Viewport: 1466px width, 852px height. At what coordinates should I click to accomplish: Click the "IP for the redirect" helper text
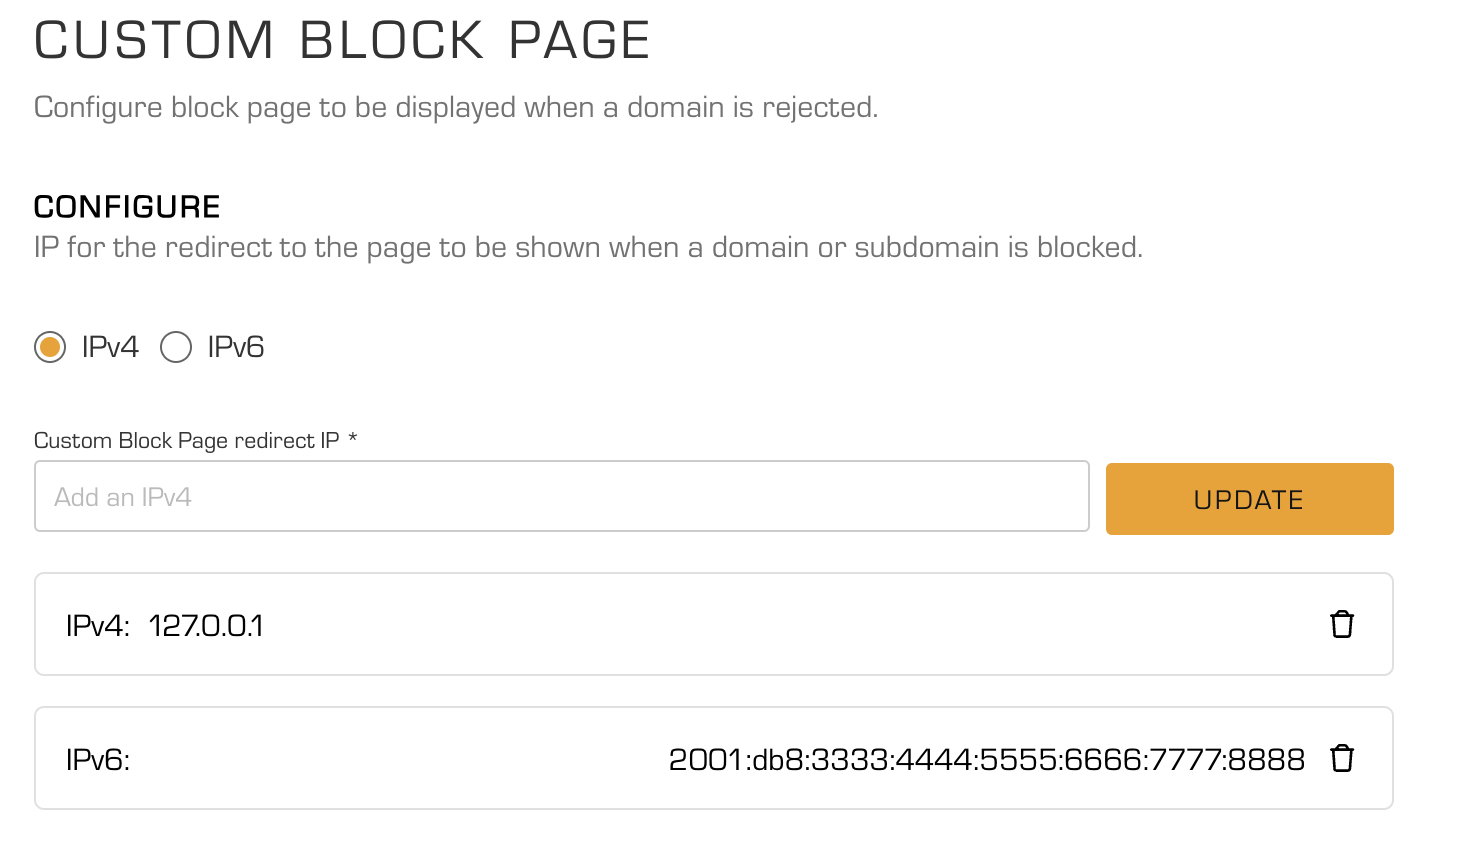(588, 248)
